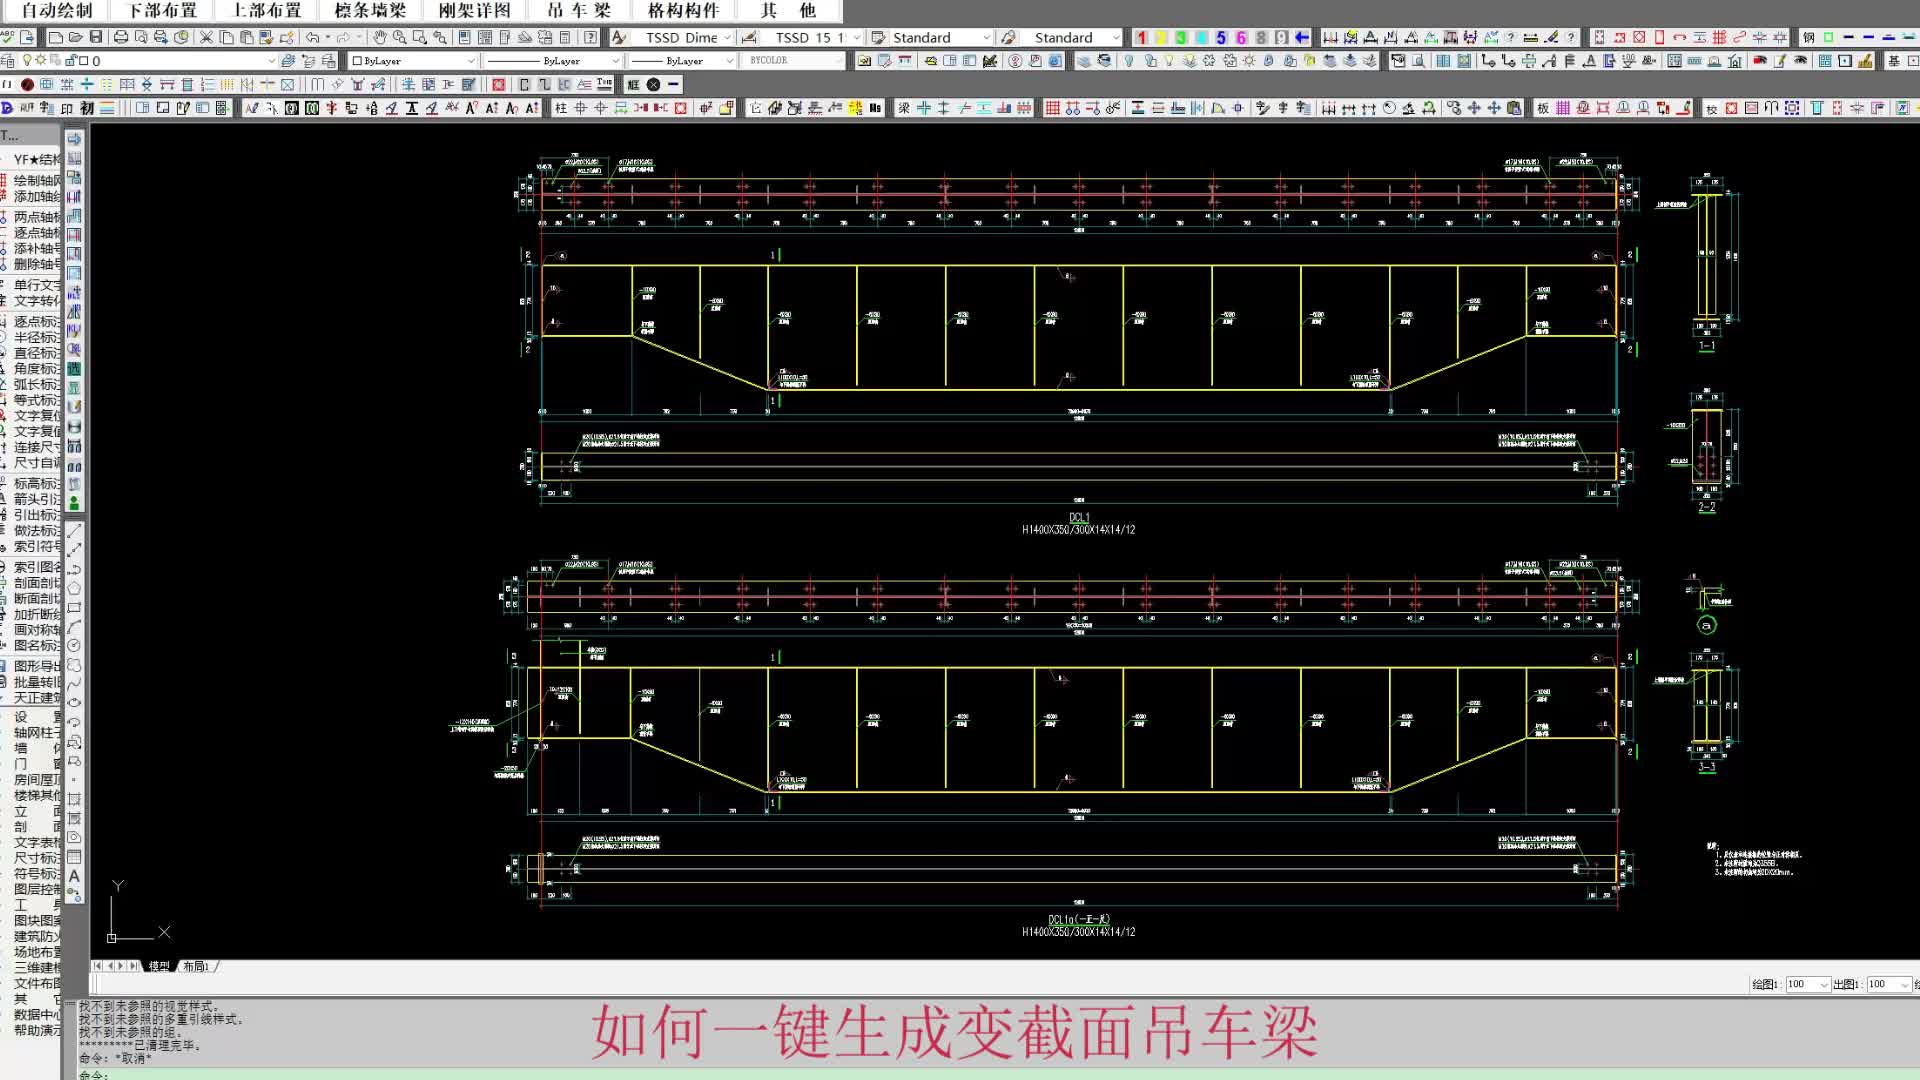
Task: Click 绘制轴网 in the left panel
Action: [x=36, y=180]
